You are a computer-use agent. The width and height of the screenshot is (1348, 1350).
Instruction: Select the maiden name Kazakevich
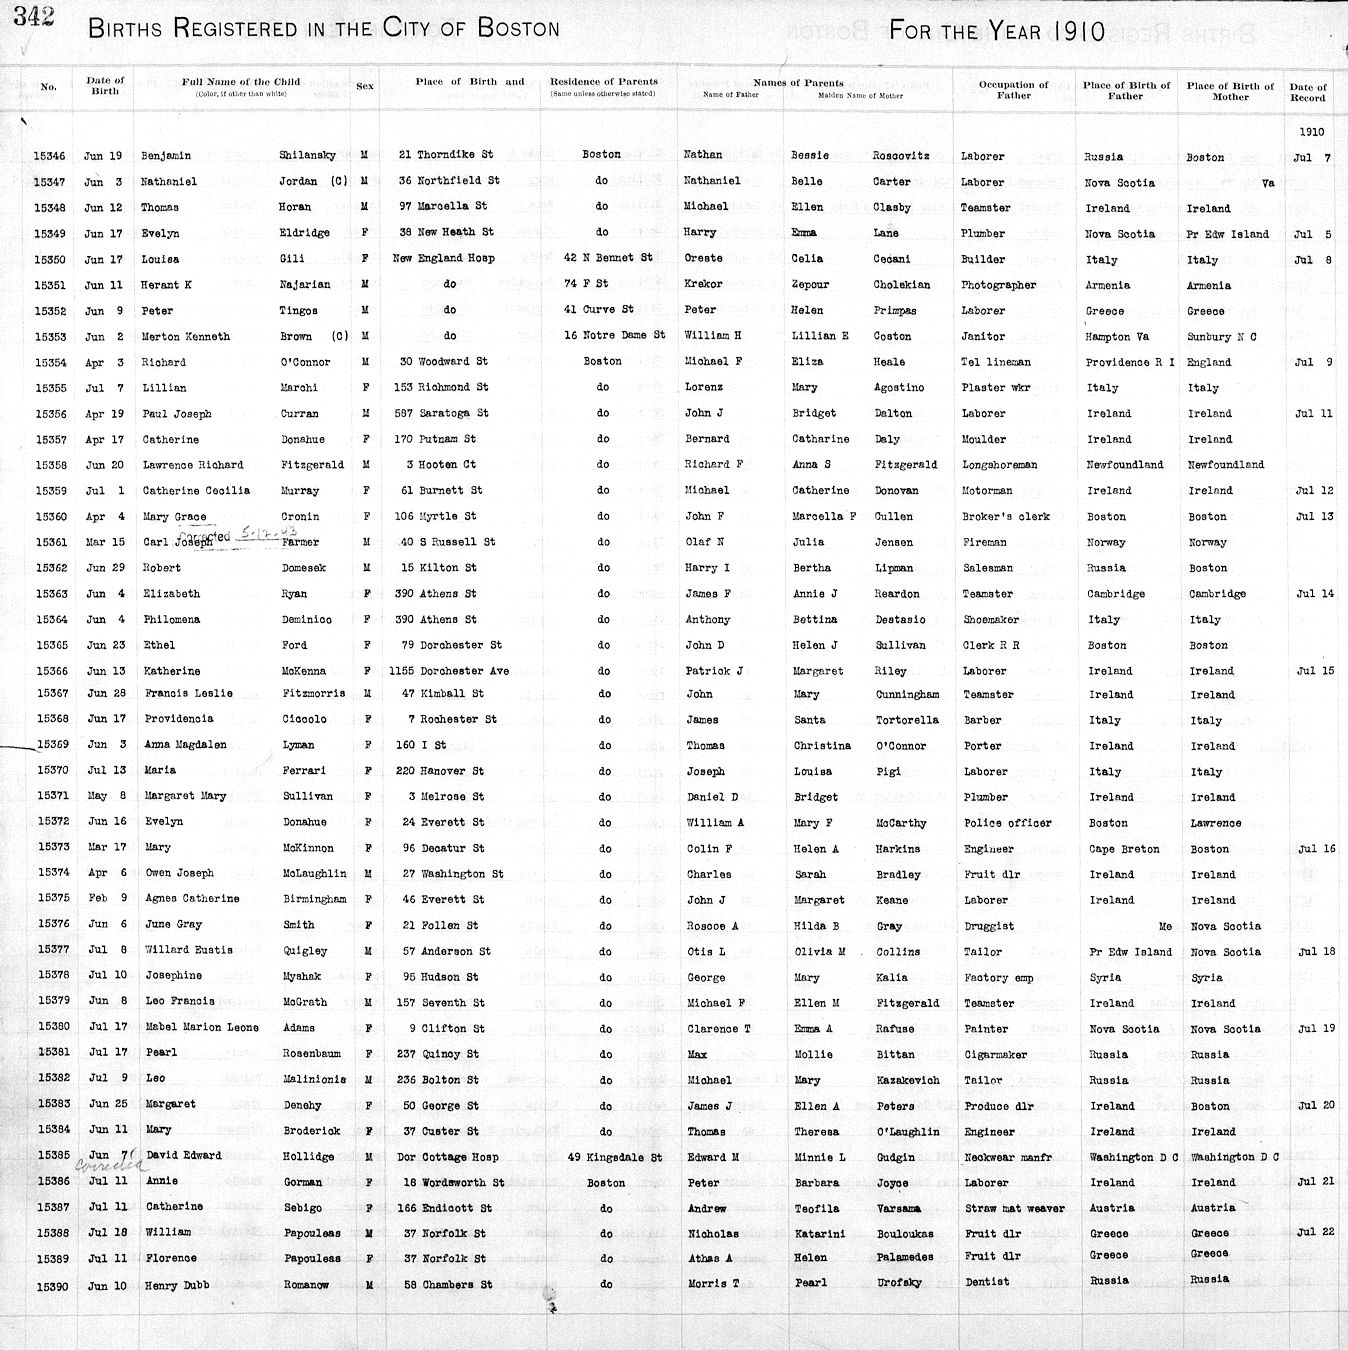click(908, 1081)
